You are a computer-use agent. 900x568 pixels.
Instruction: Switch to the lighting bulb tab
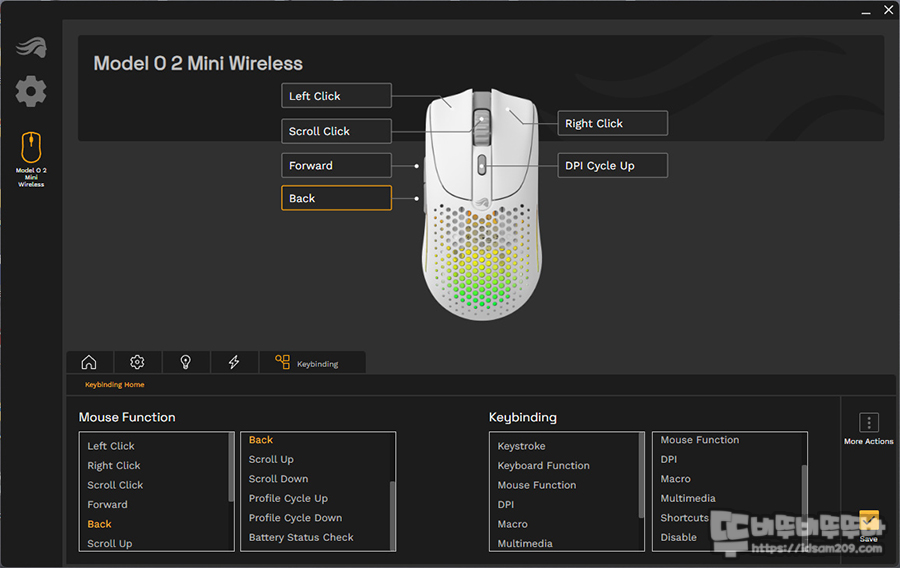click(185, 362)
